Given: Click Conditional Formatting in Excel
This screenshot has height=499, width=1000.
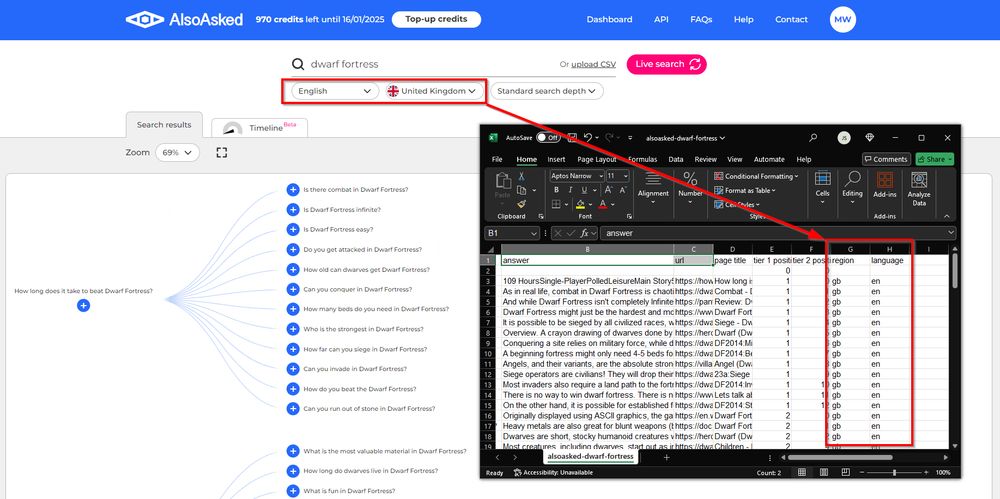Looking at the screenshot, I should coord(756,176).
